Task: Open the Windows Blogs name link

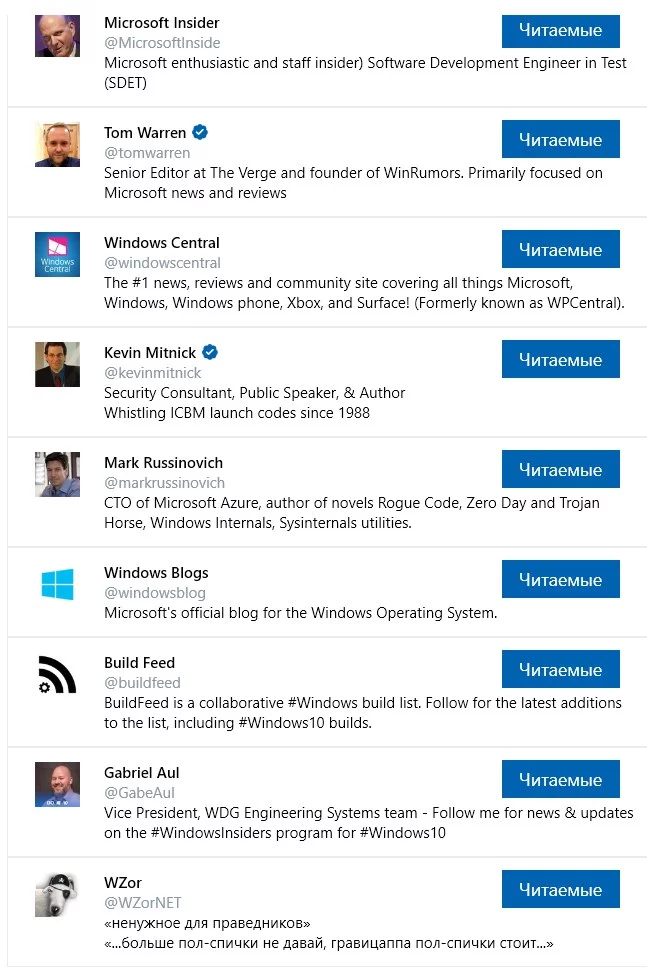Action: [156, 573]
